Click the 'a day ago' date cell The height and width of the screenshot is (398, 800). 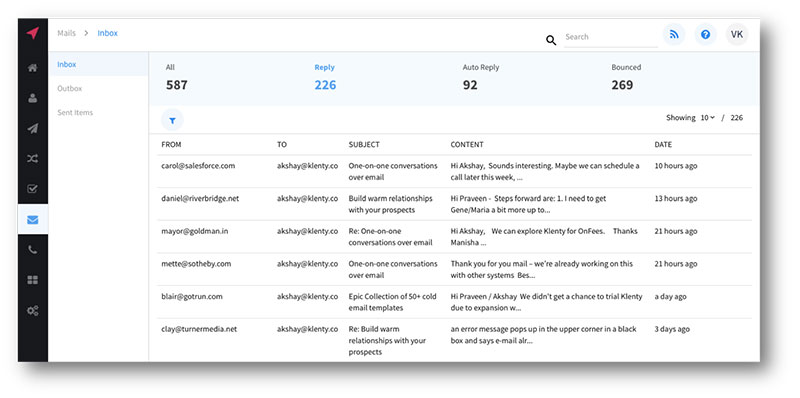(x=670, y=296)
